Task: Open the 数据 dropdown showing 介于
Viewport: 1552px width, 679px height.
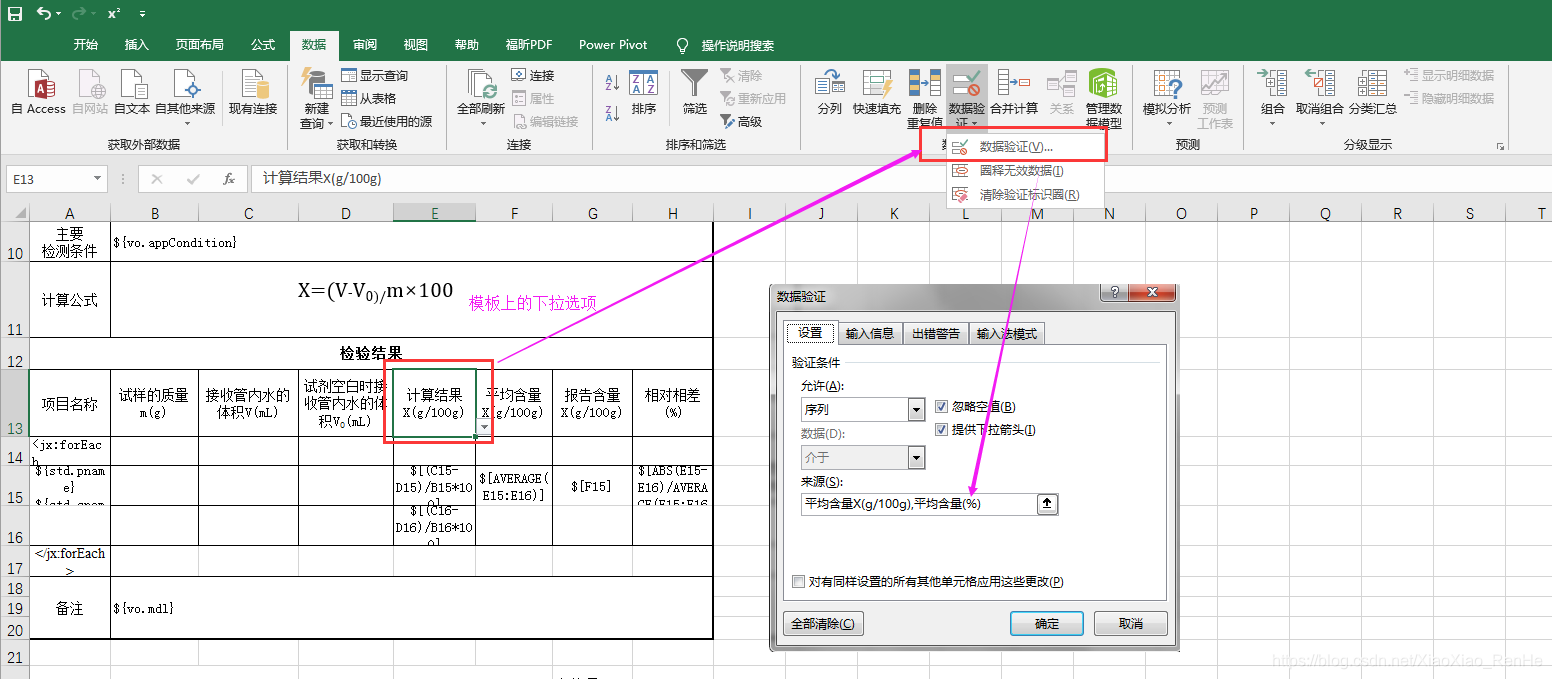Action: [915, 457]
